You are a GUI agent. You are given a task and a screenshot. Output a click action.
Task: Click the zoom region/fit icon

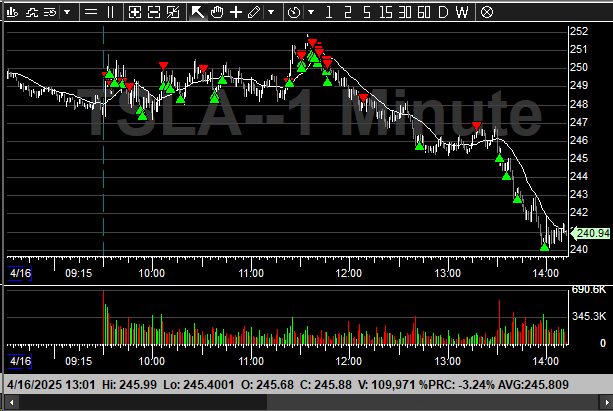(x=173, y=13)
